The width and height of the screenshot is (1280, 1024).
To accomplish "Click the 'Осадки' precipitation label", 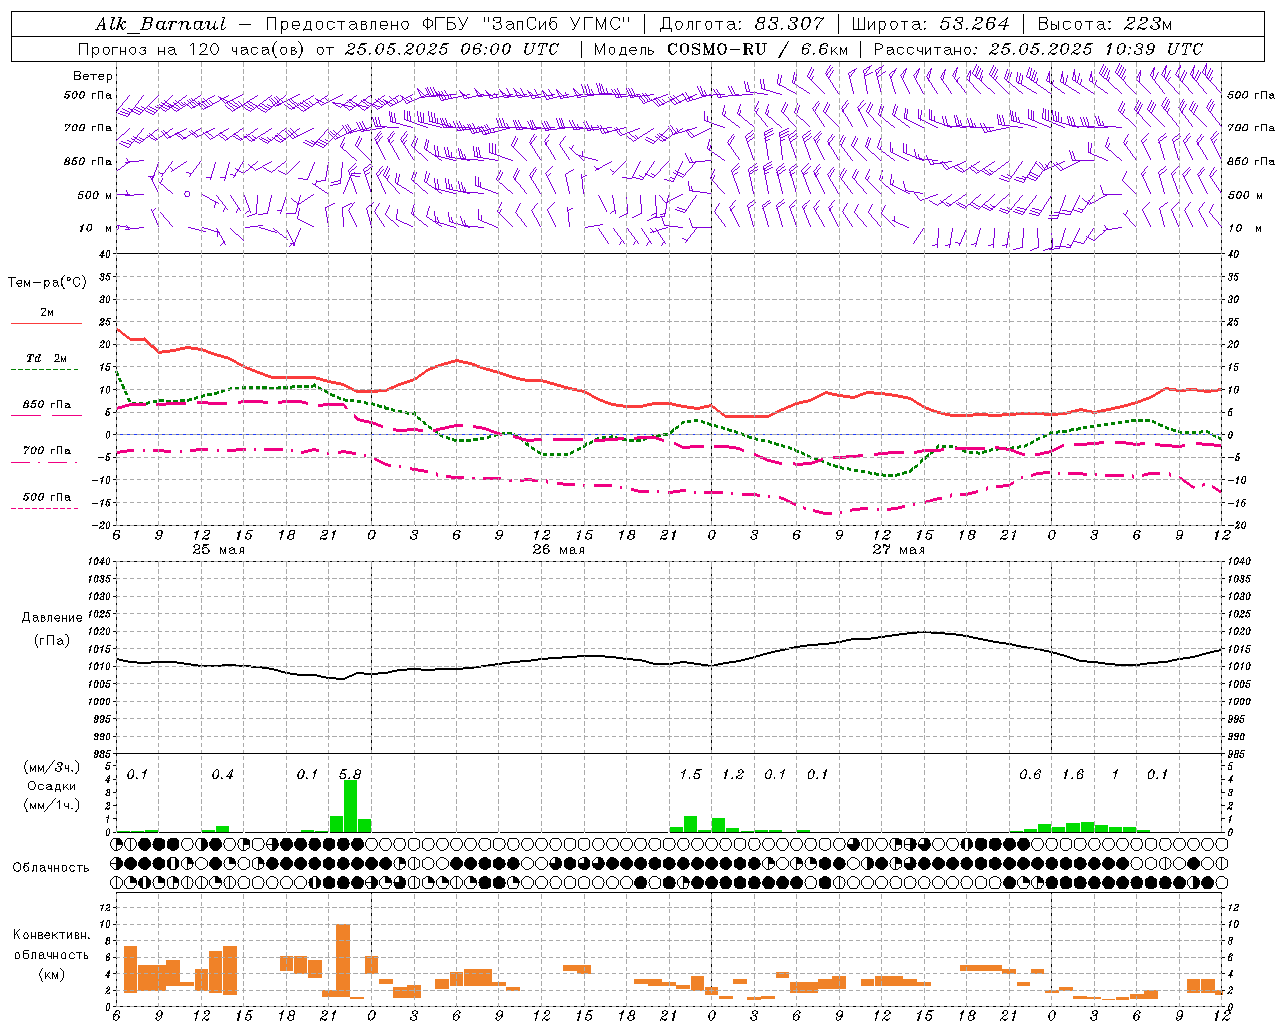I will pyautogui.click(x=52, y=786).
